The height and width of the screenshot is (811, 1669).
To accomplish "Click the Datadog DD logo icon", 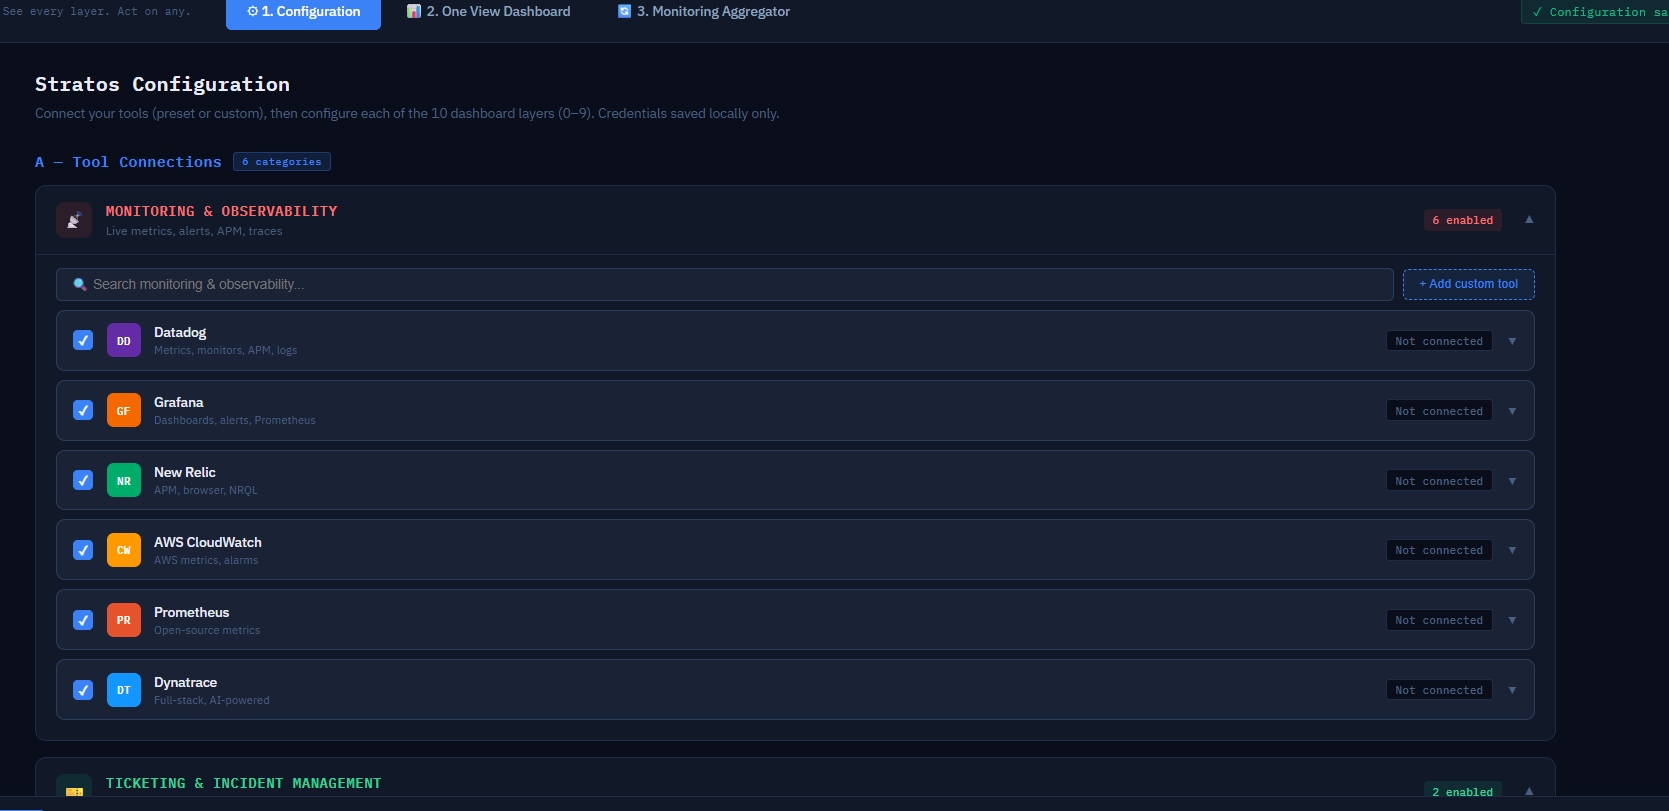I will [x=124, y=341].
